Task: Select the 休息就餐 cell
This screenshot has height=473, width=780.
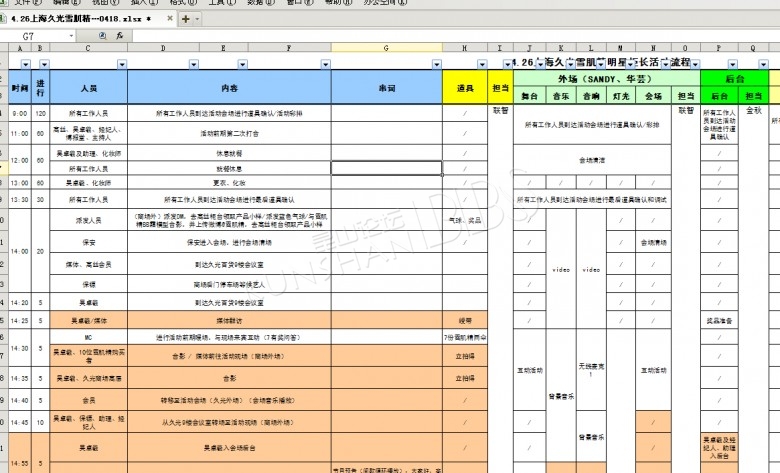Action: click(229, 153)
